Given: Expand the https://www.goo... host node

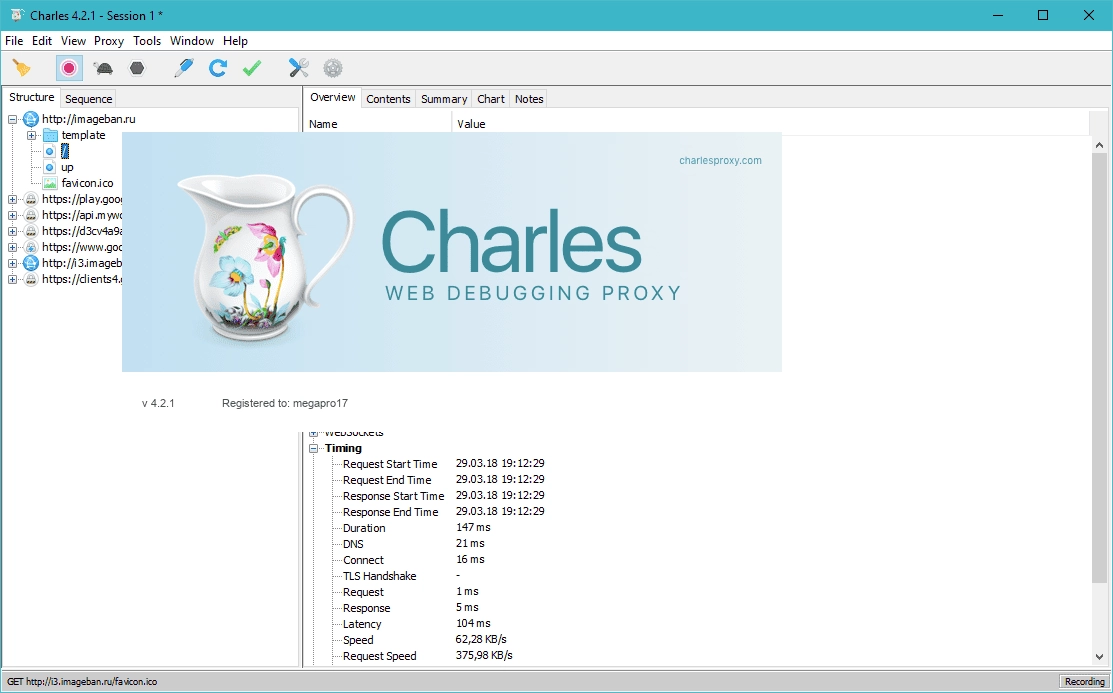Looking at the screenshot, I should 12,247.
